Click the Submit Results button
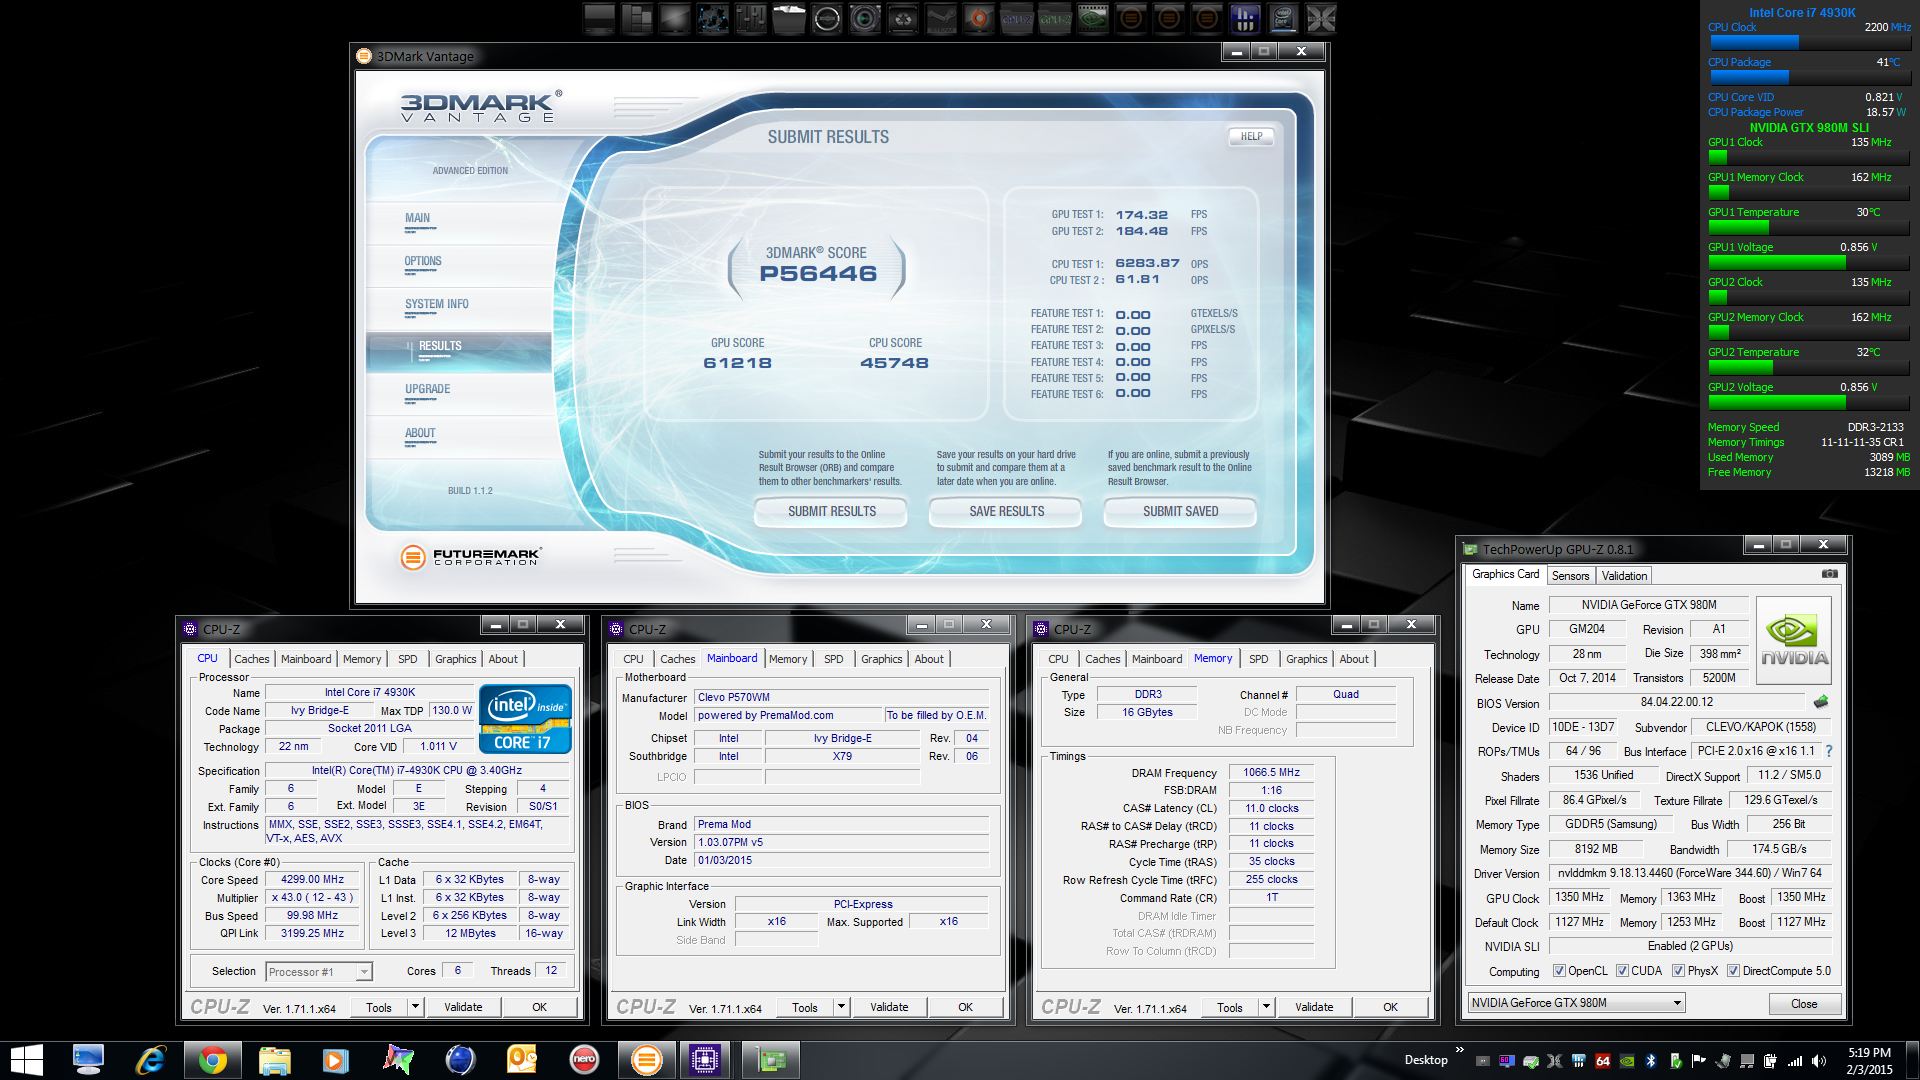This screenshot has height=1080, width=1920. point(831,511)
